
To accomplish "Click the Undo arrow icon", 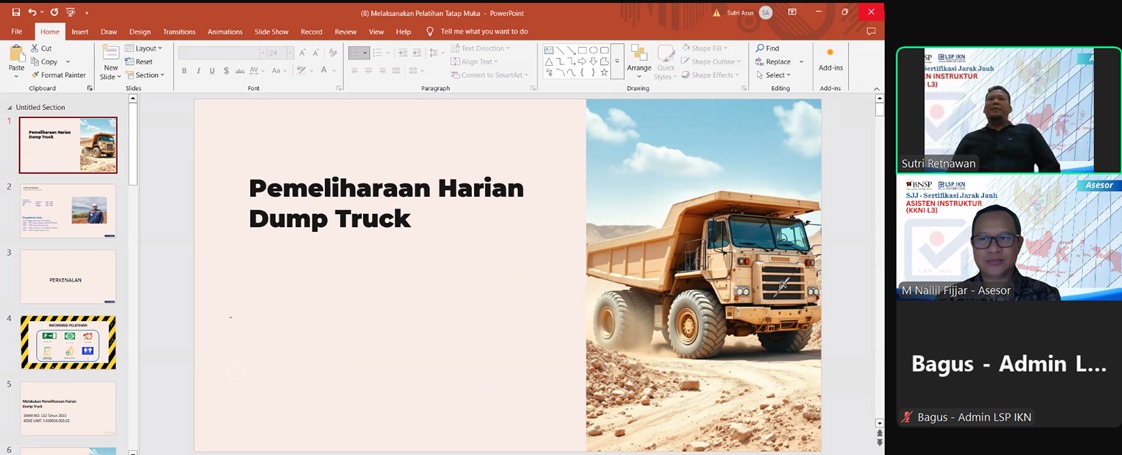I will click(x=32, y=12).
